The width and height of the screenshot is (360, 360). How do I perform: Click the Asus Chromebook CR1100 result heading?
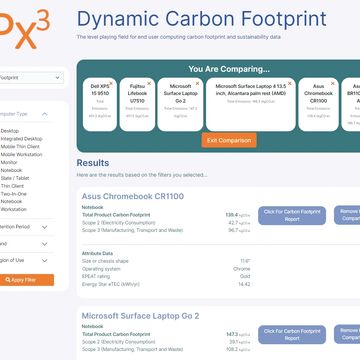pos(133,196)
